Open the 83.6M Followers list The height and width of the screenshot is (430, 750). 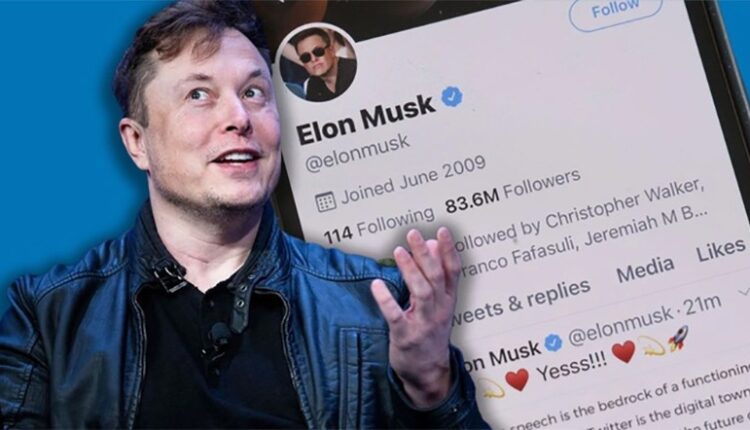point(513,190)
